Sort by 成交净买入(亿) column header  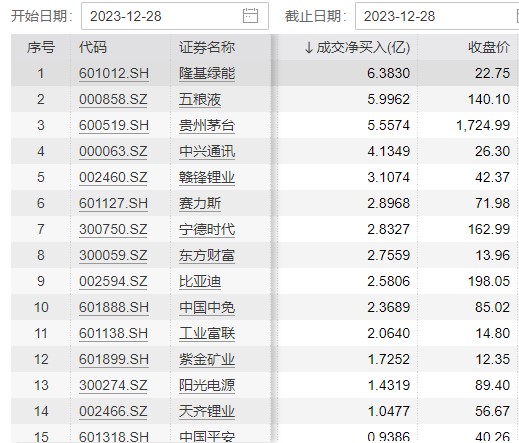click(357, 47)
